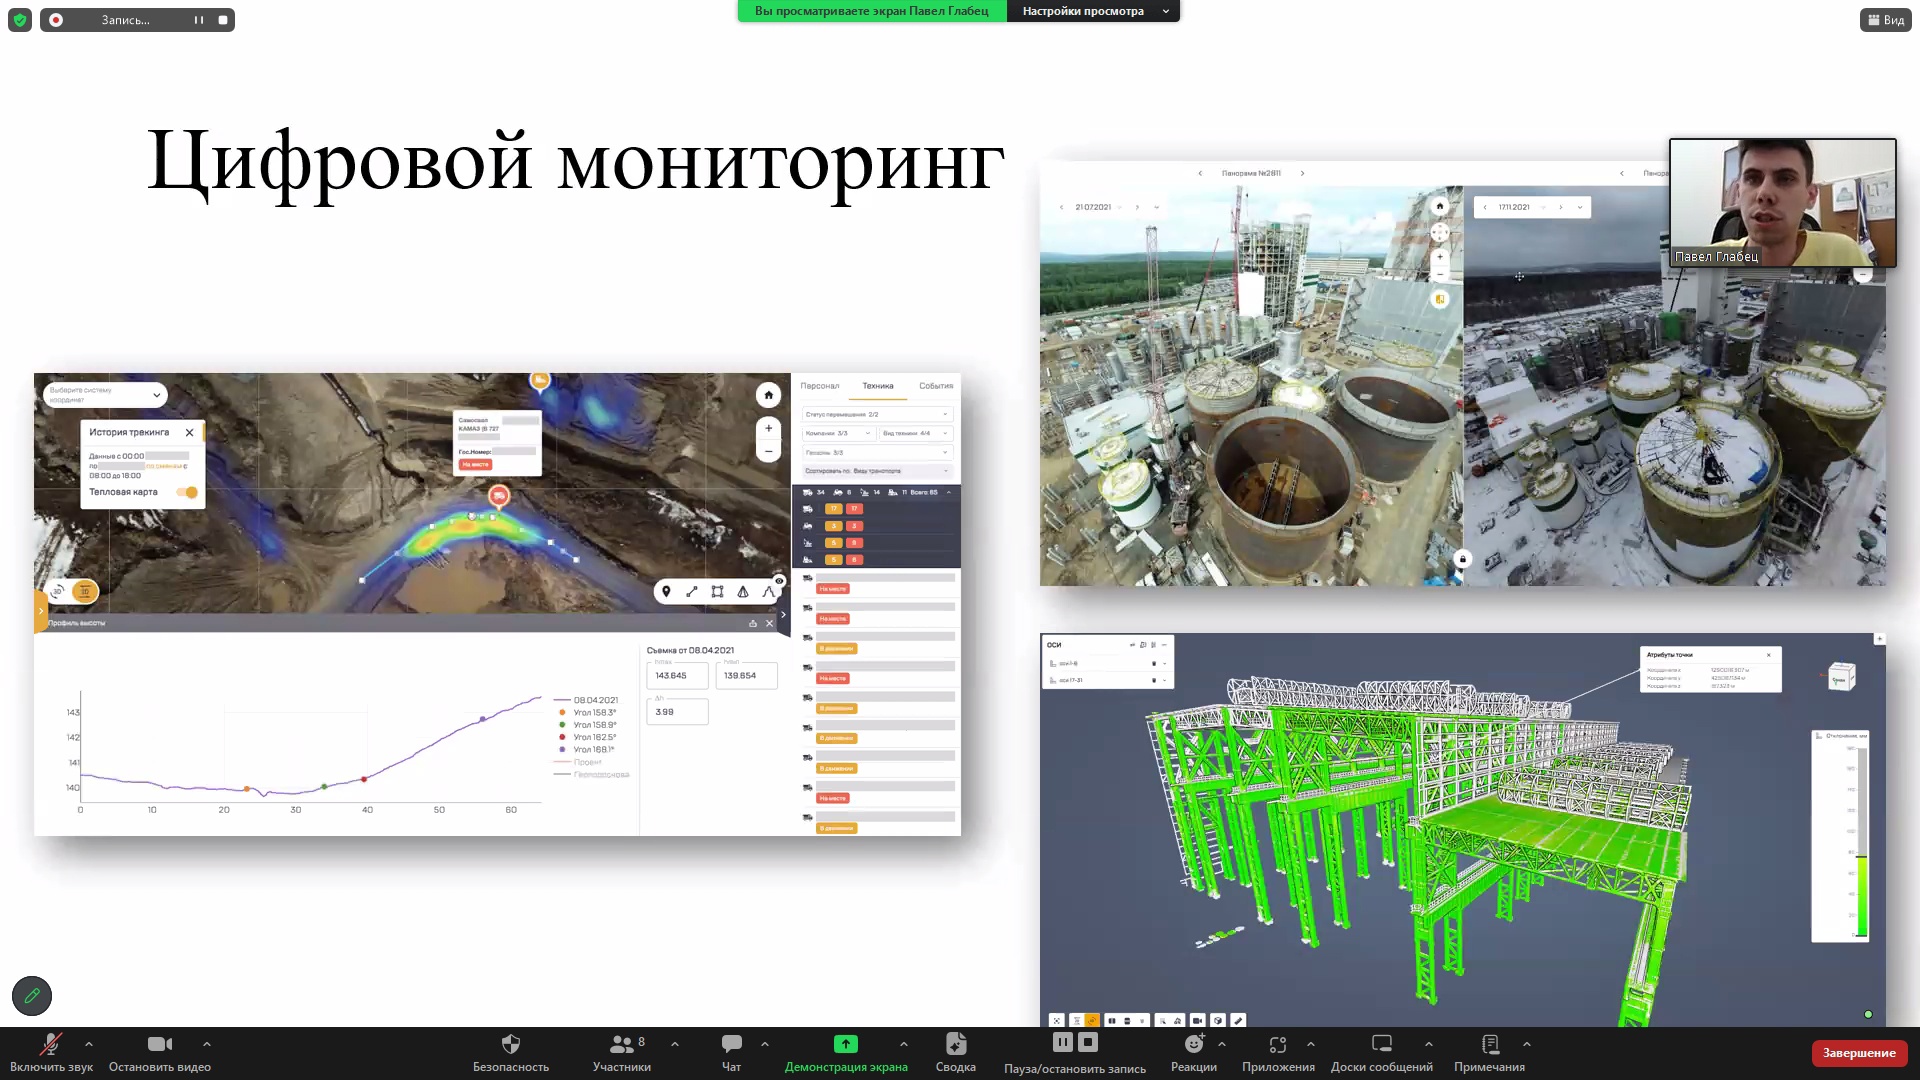The height and width of the screenshot is (1080, 1920).
Task: Close the Профиль высоты panel
Action: click(x=769, y=623)
